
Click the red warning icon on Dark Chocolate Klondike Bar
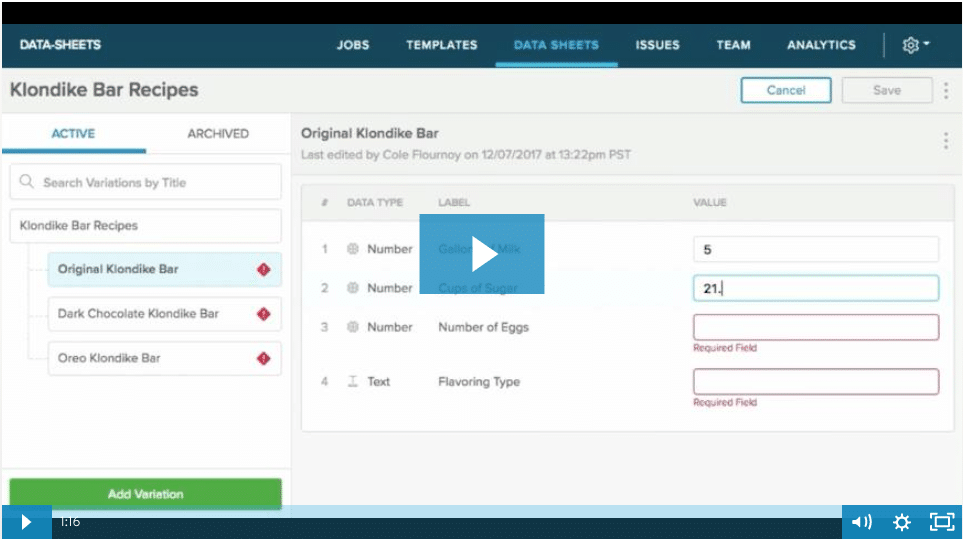263,314
